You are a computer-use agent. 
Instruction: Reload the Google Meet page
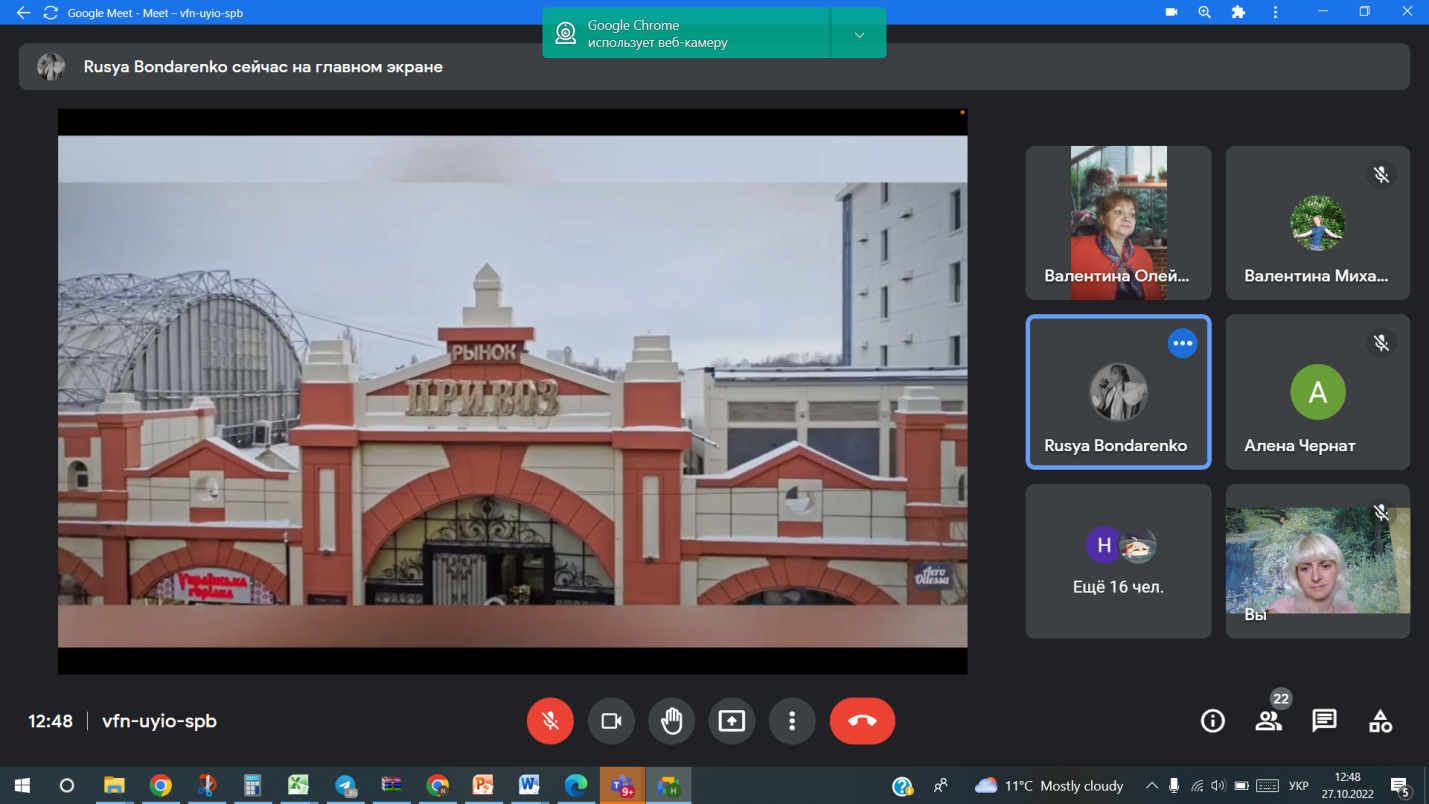click(x=50, y=13)
